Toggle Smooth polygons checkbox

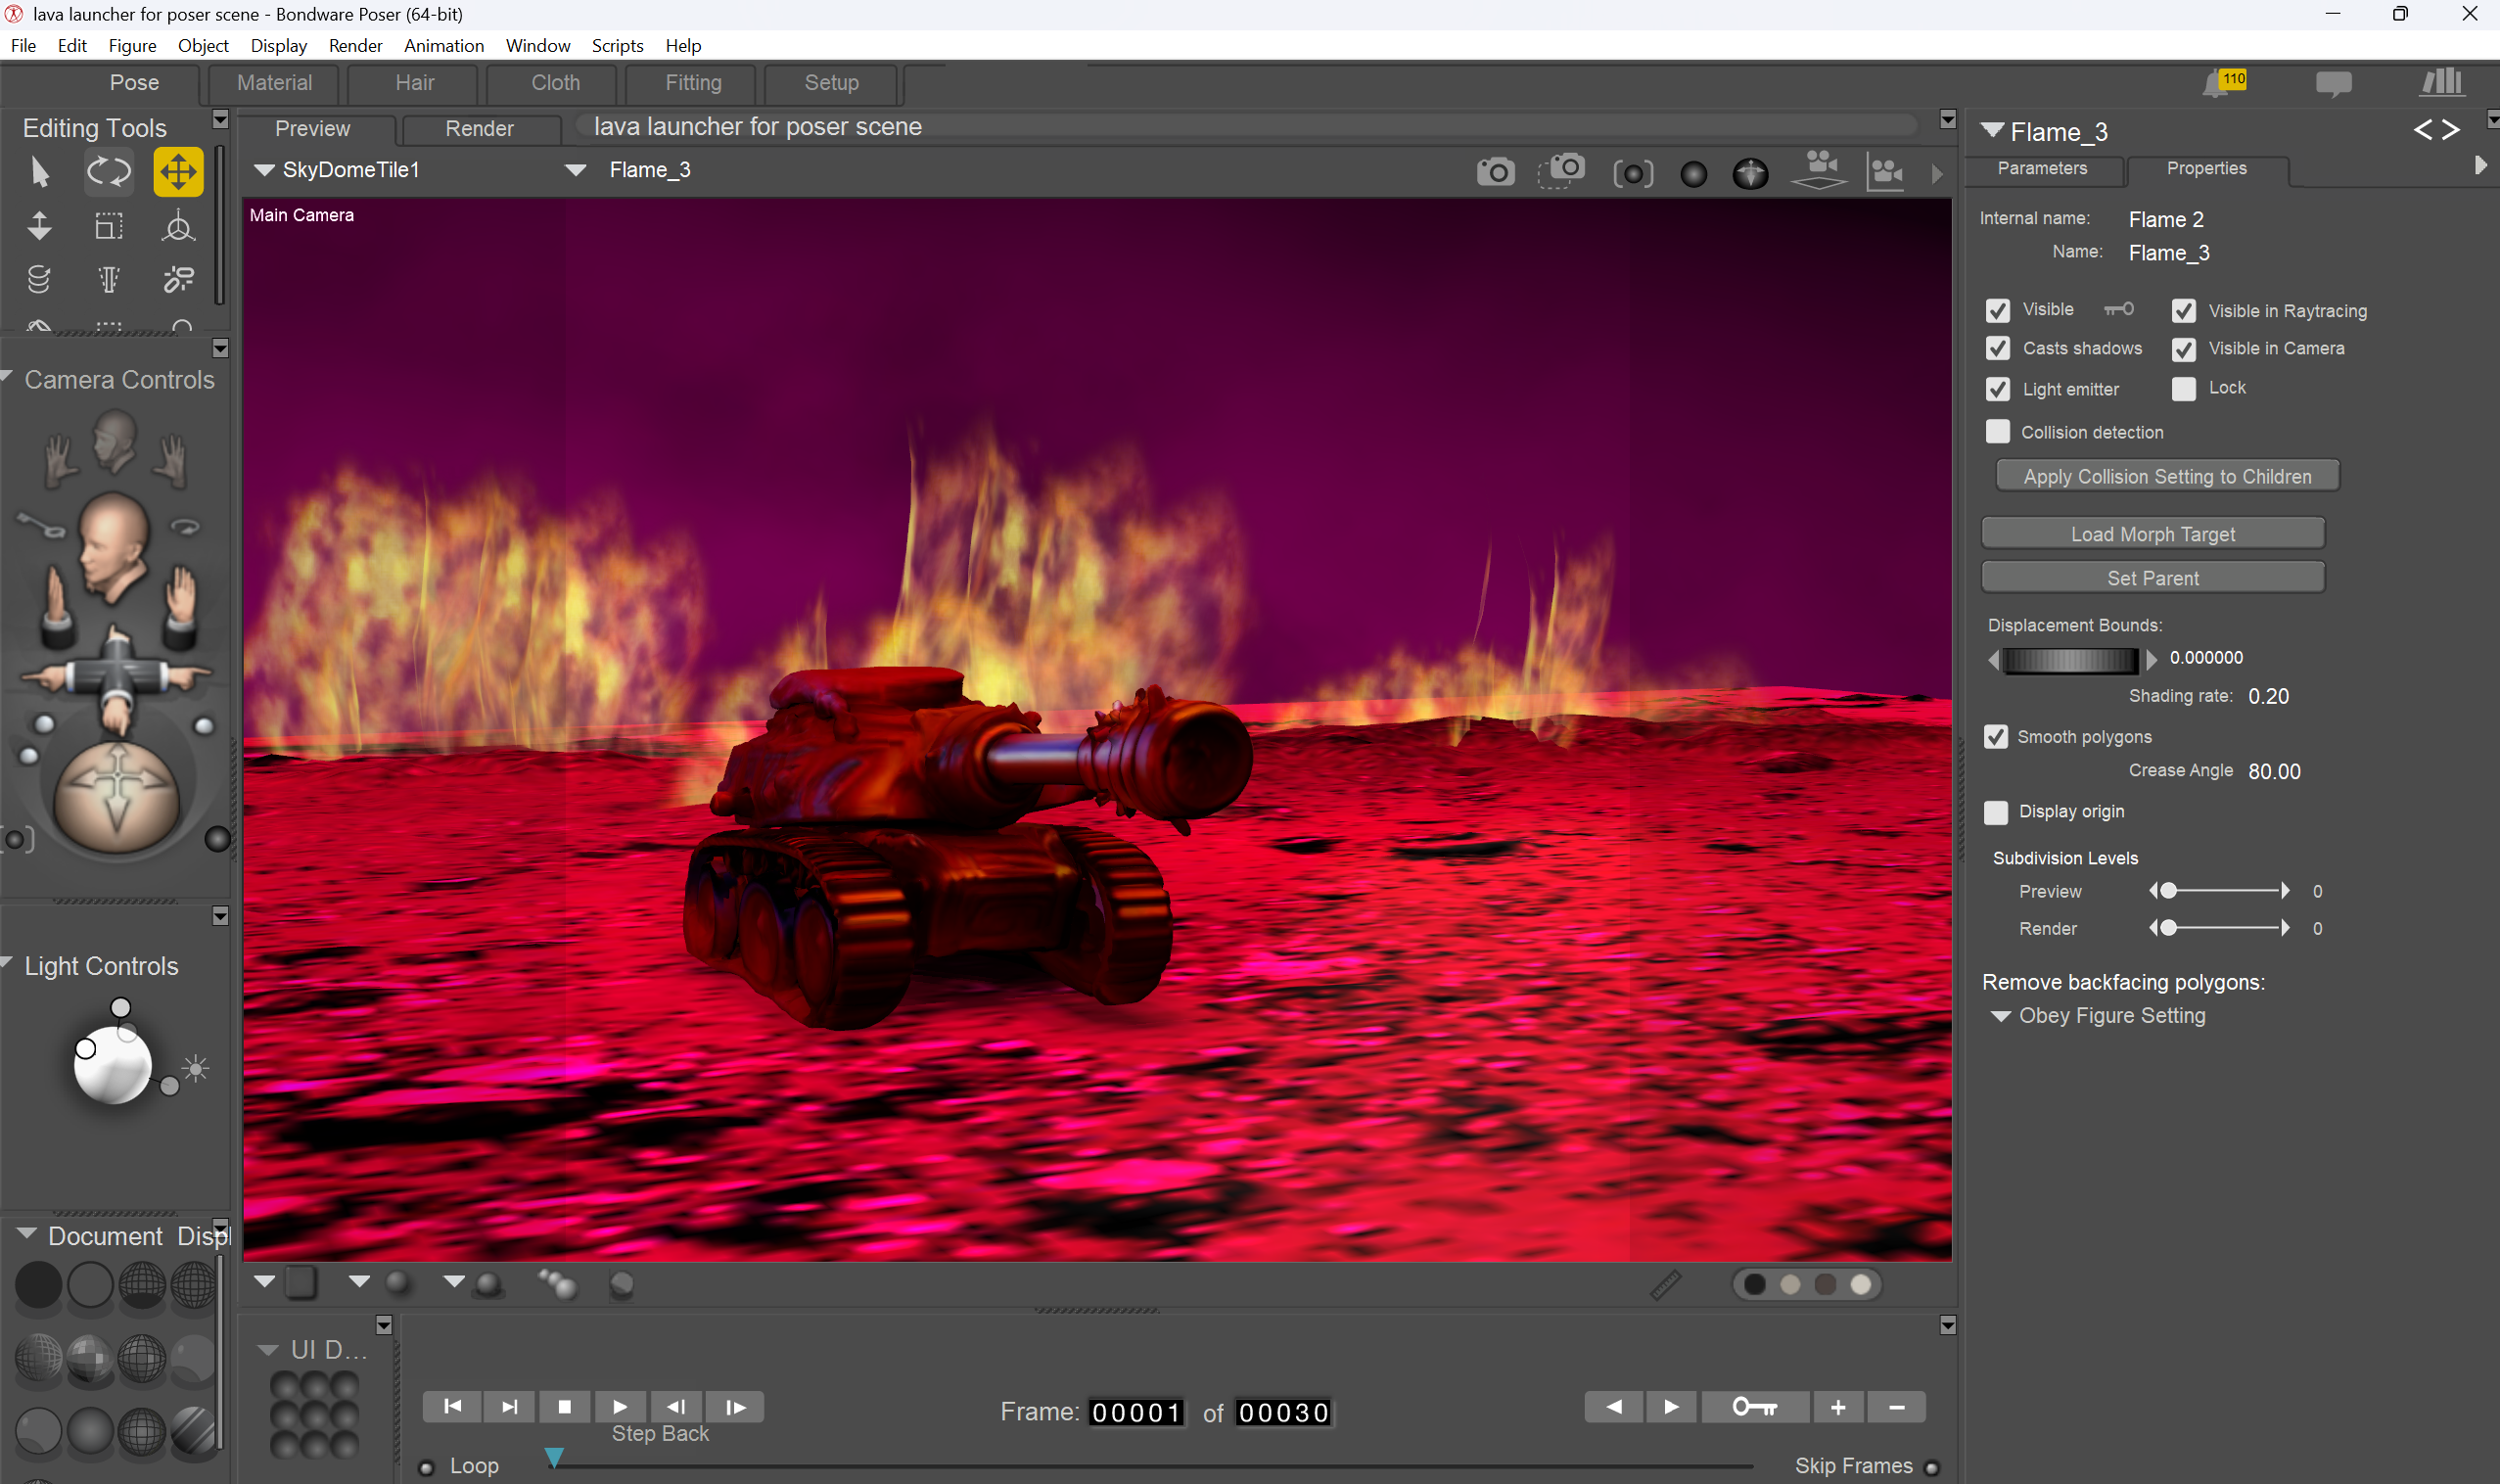[1995, 737]
